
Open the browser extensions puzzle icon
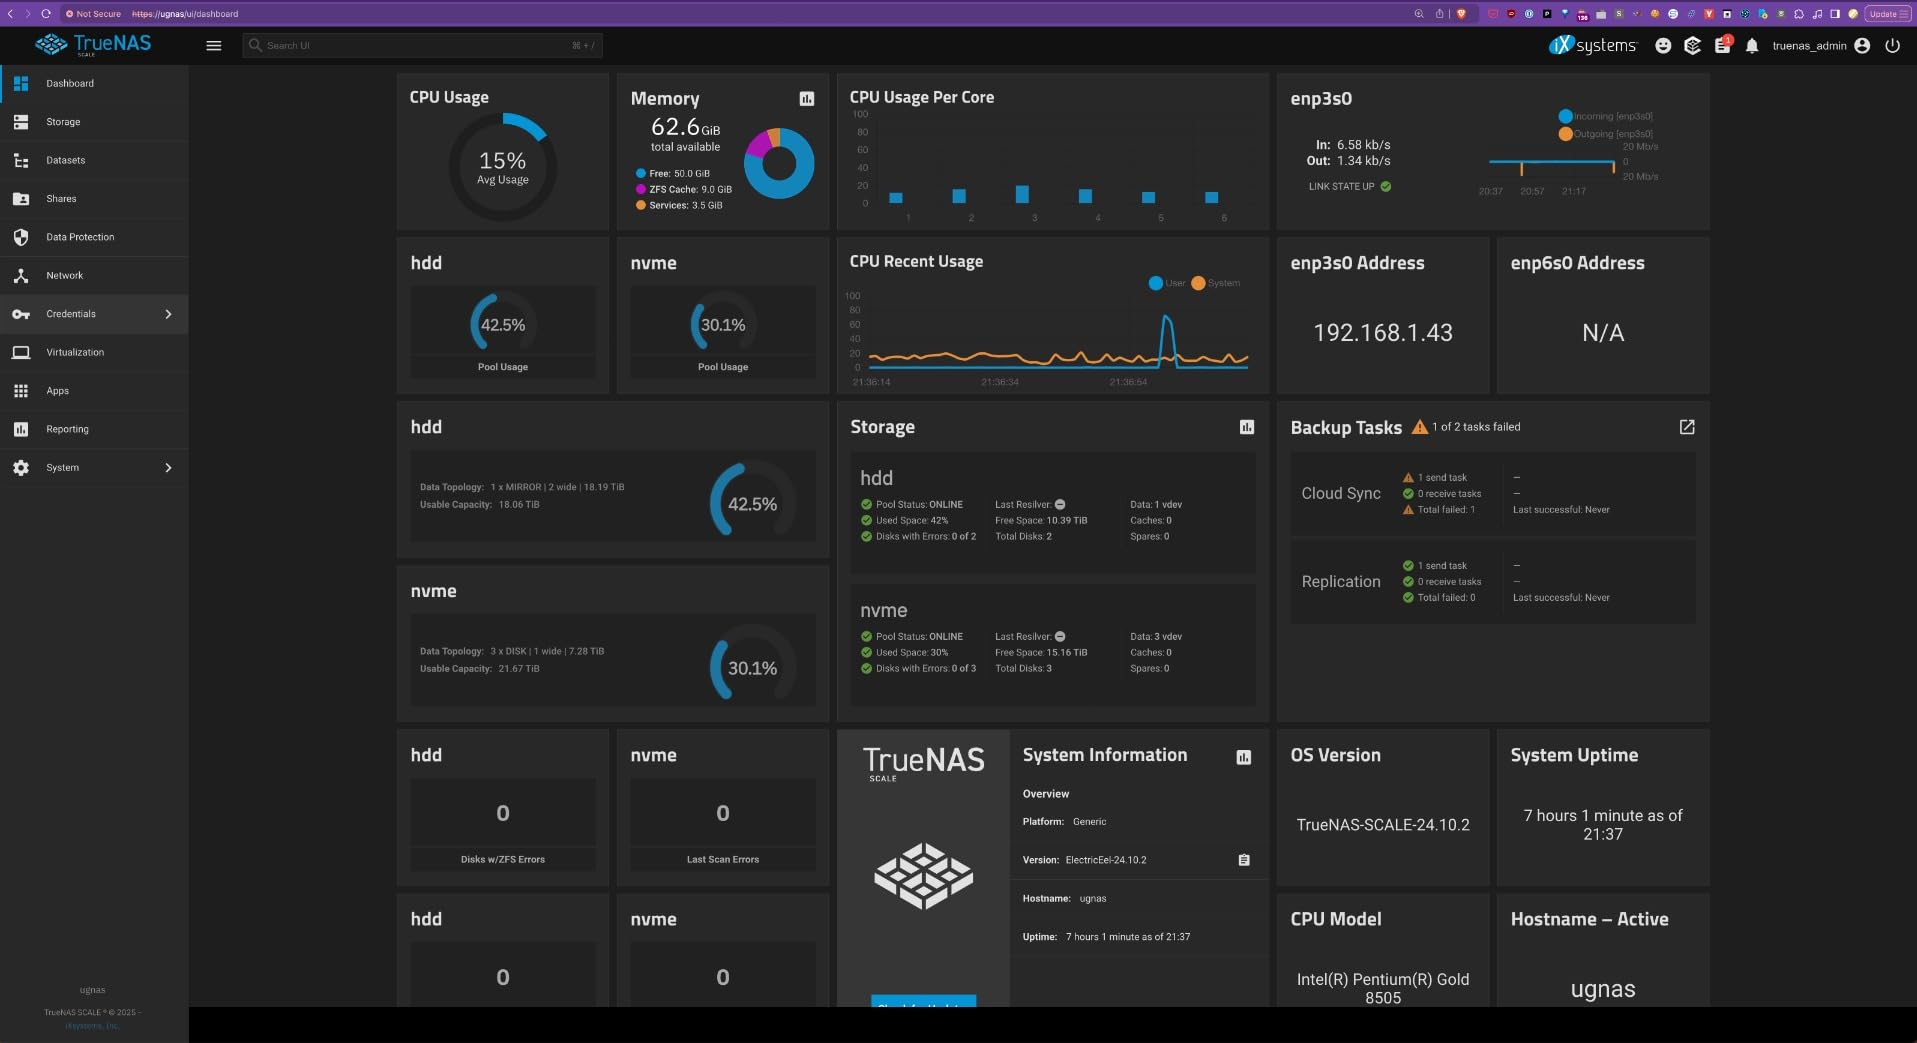[x=1798, y=14]
